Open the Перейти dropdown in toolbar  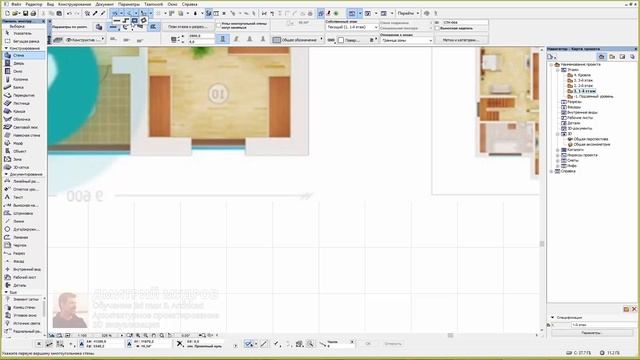coord(408,13)
